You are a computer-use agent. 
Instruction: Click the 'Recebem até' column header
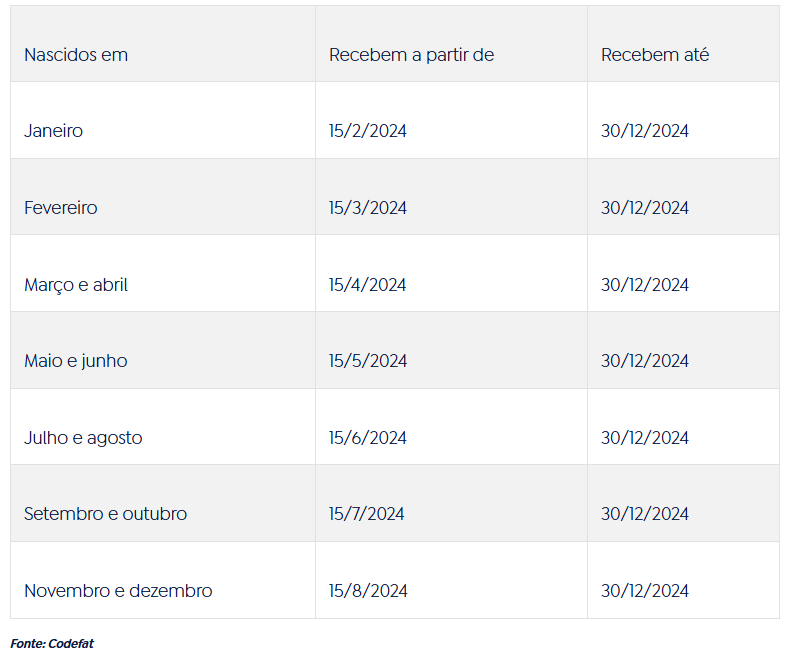[x=655, y=55]
